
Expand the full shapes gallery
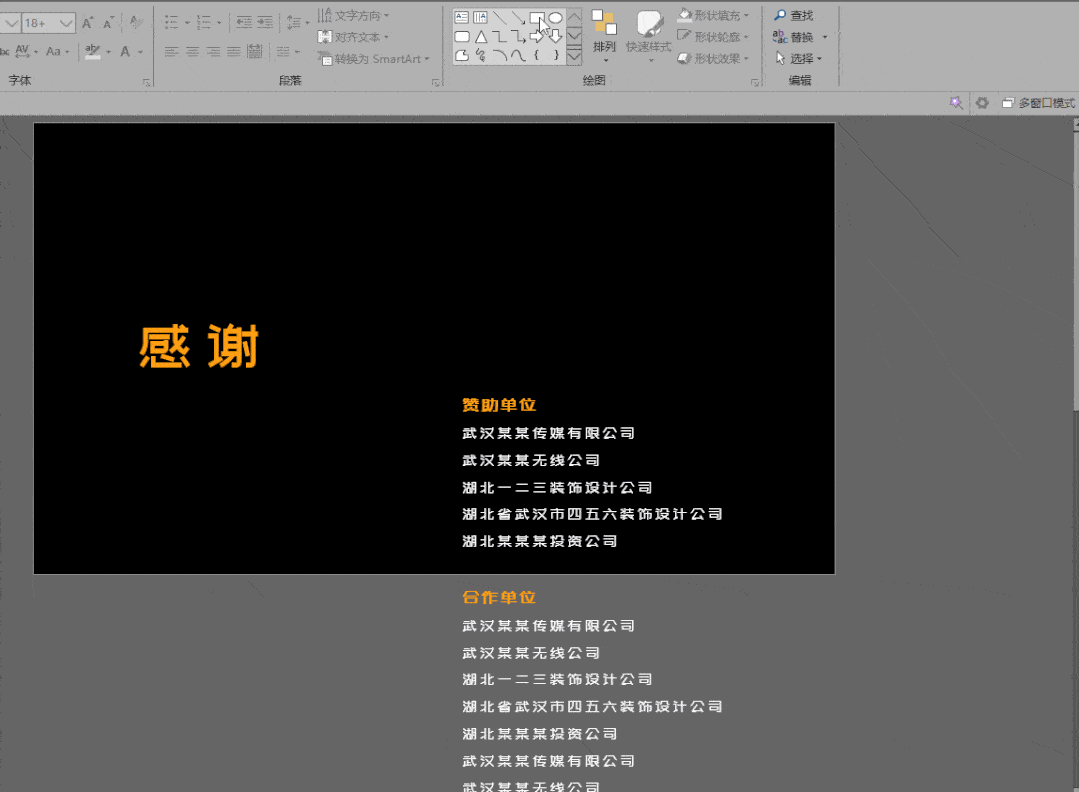coord(574,57)
